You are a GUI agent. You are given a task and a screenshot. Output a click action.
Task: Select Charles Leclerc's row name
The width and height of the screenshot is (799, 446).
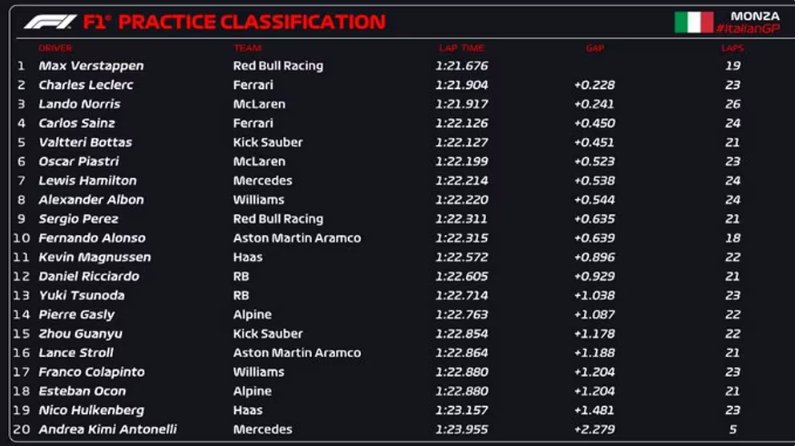pos(86,85)
